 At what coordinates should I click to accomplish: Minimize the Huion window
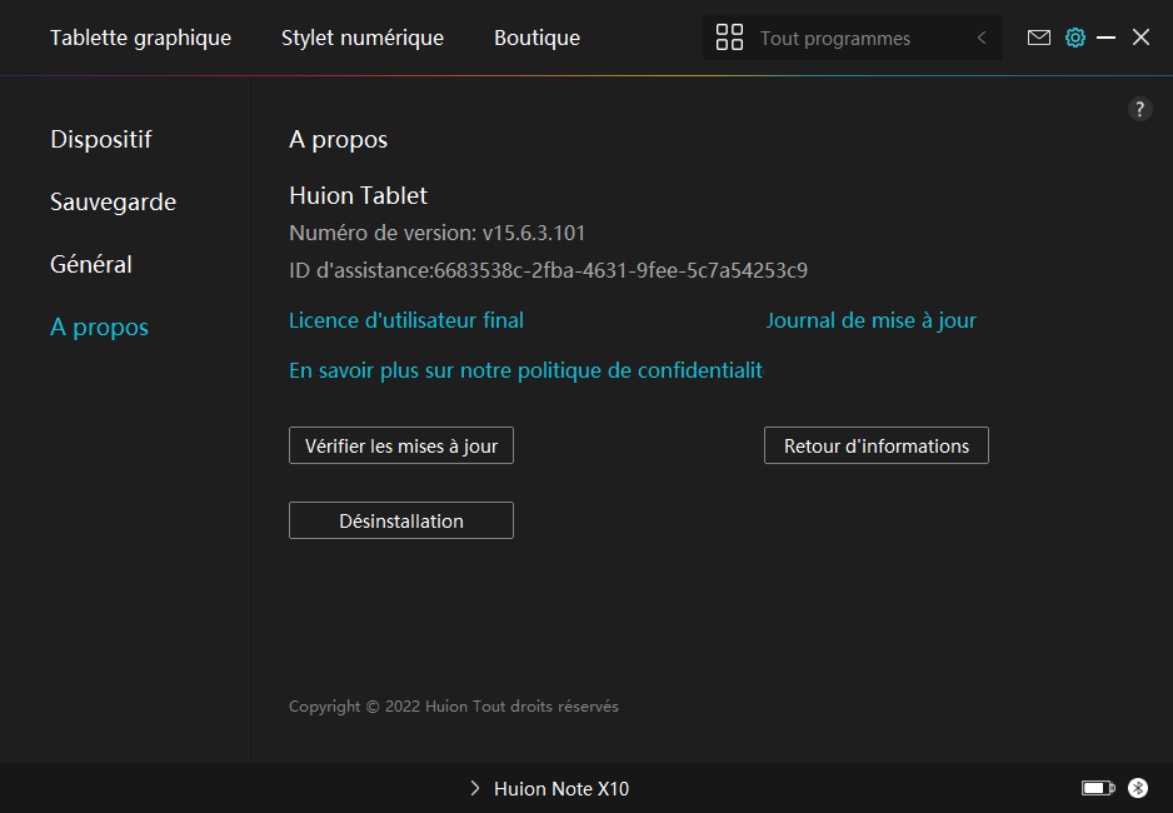tap(1106, 38)
